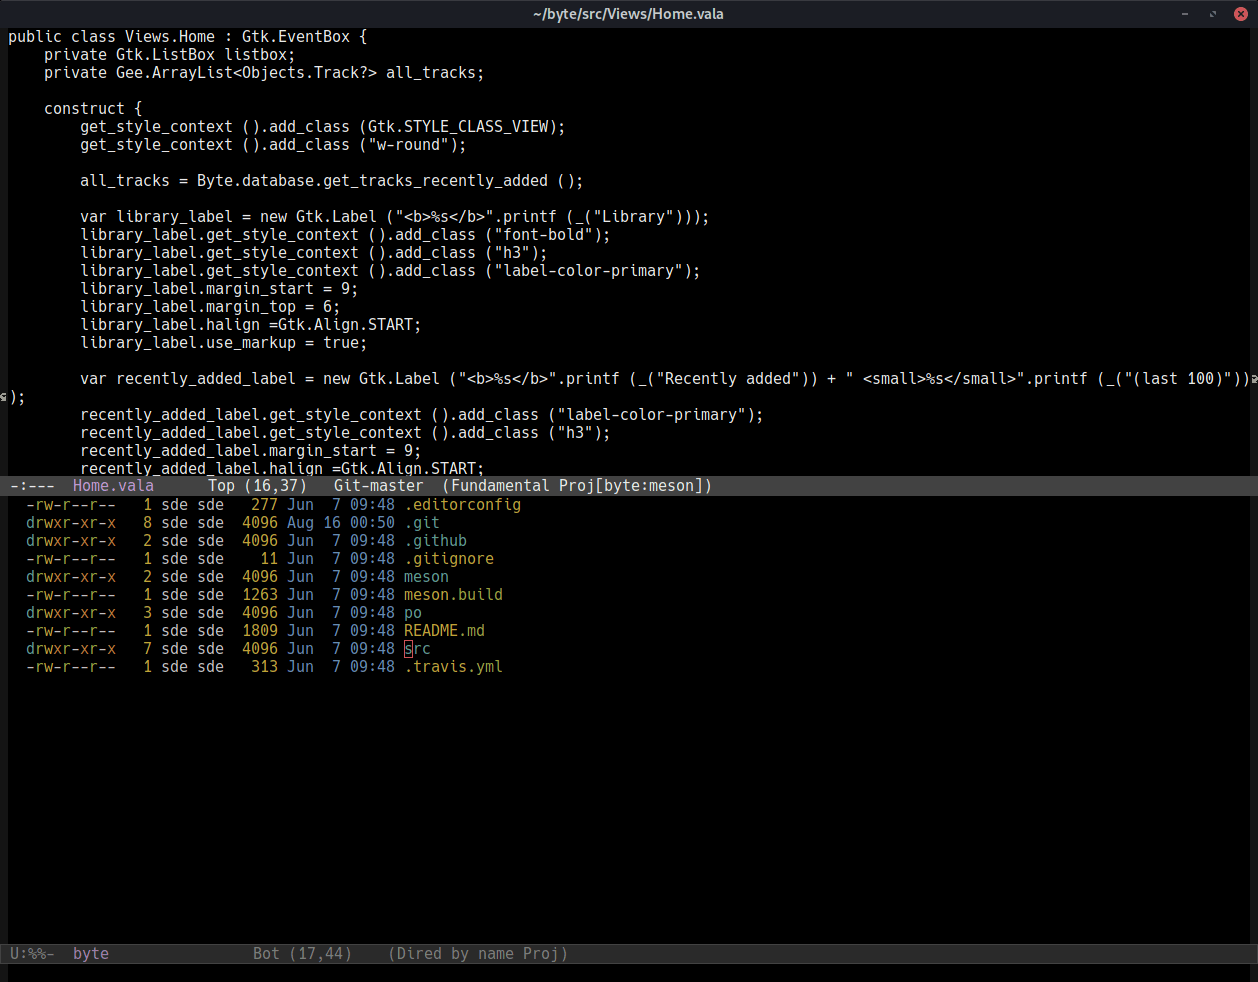The height and width of the screenshot is (982, 1258).
Task: Open the meson.build file entry
Action: pos(453,595)
